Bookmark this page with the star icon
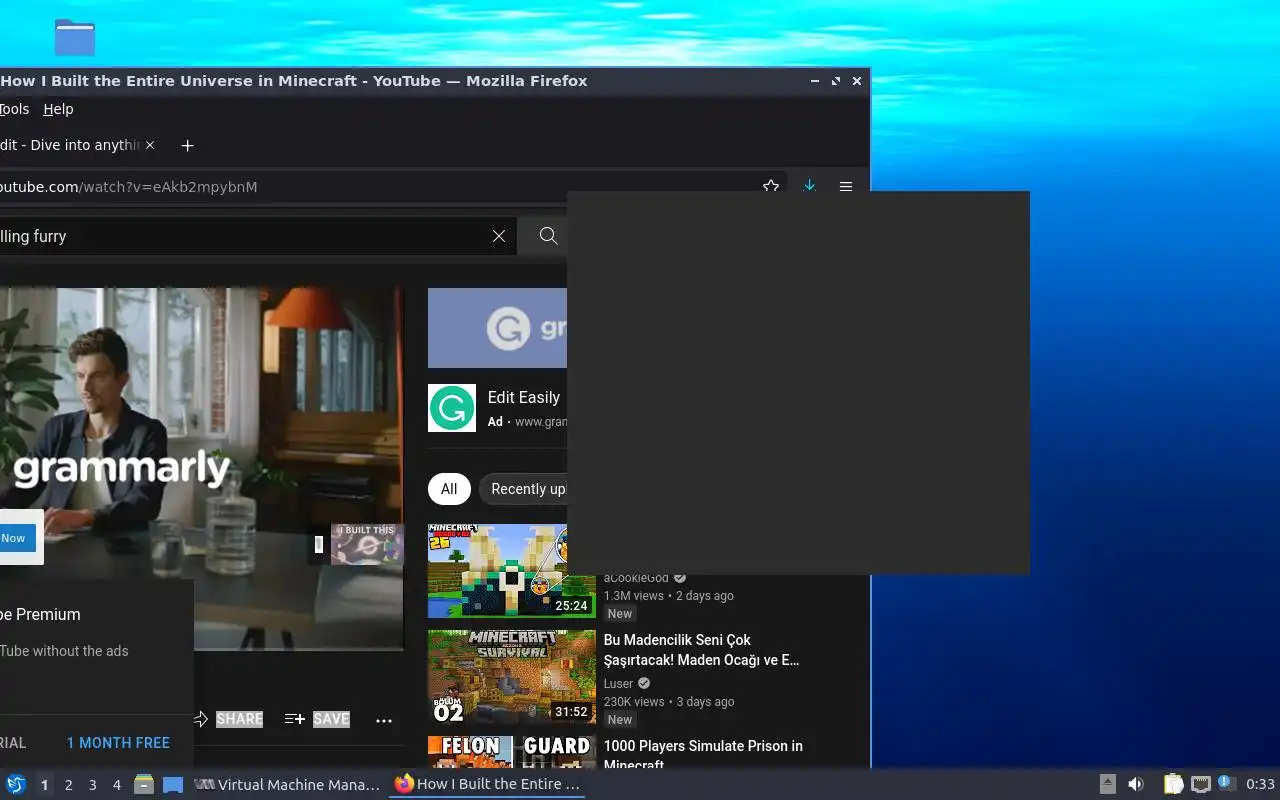Viewport: 1280px width, 800px height. point(771,186)
